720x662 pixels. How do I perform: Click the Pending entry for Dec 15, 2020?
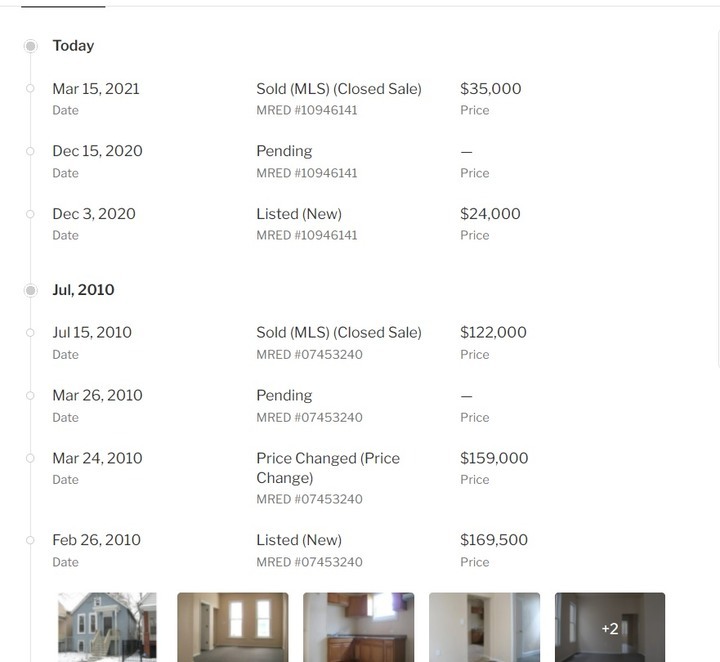coord(284,151)
